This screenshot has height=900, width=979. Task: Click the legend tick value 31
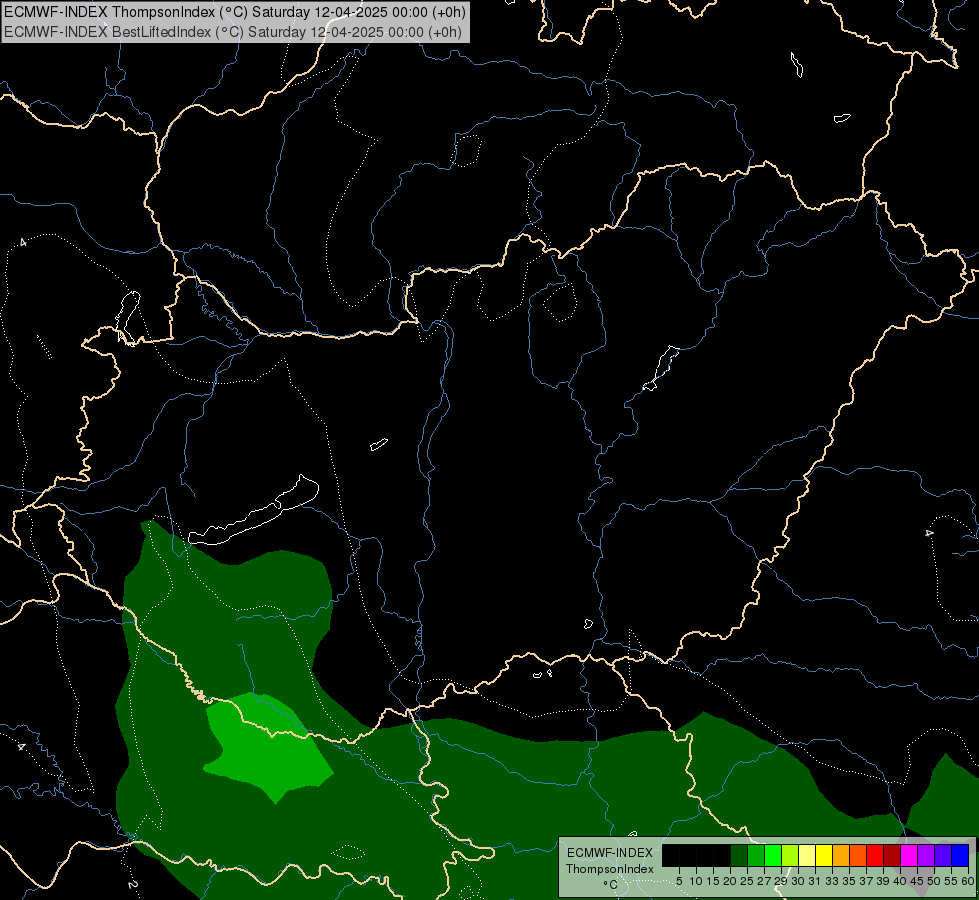pyautogui.click(x=815, y=881)
